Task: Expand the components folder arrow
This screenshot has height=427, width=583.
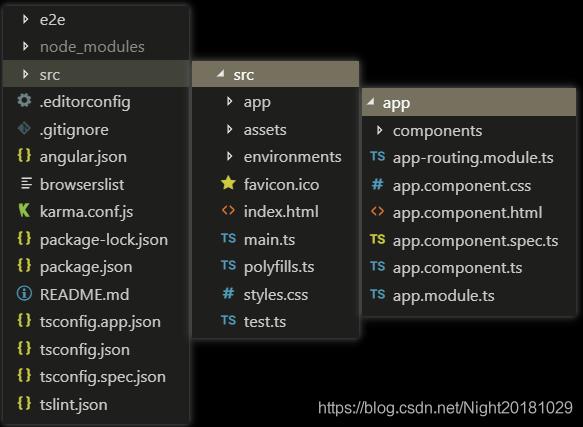Action: pos(379,130)
